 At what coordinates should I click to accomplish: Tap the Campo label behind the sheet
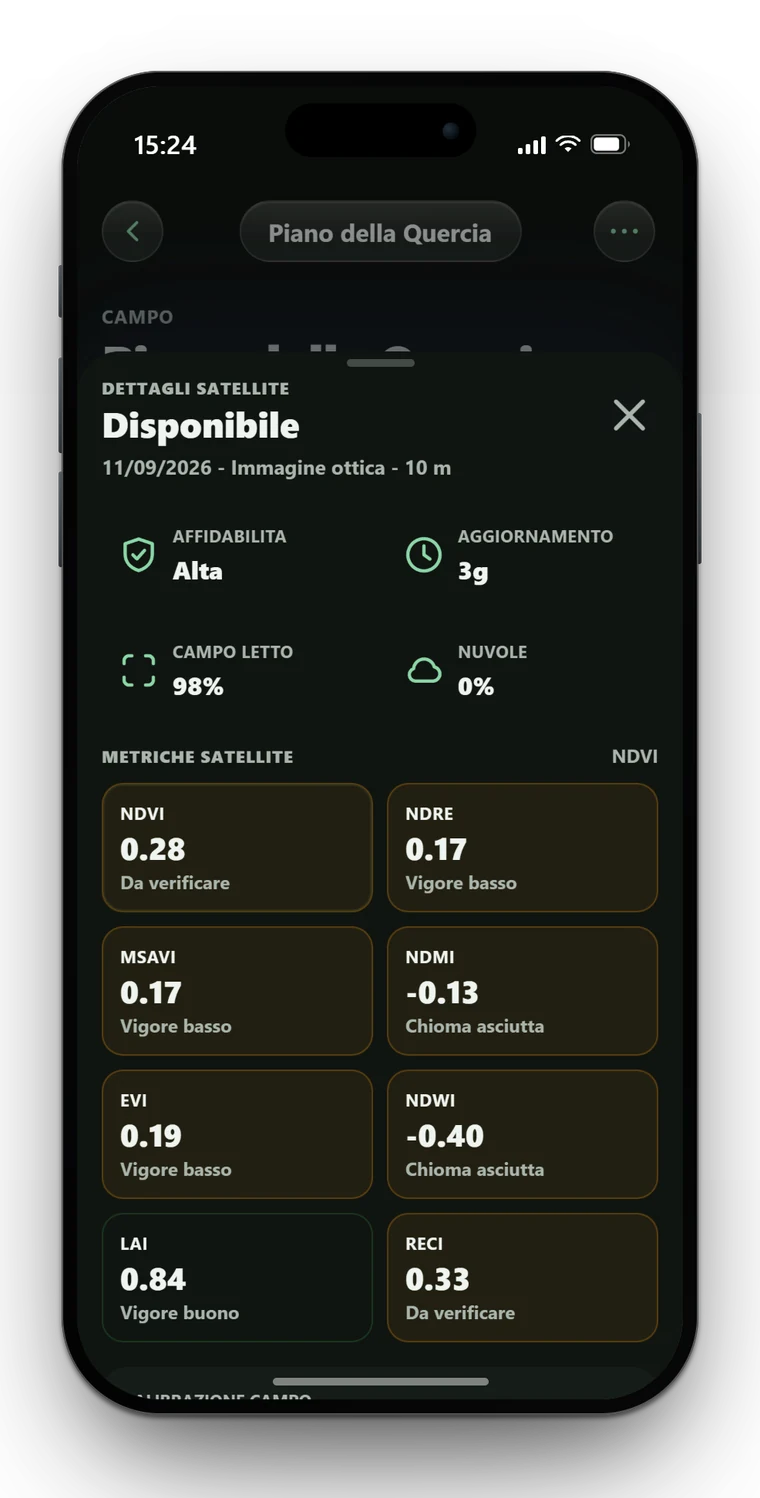[138, 317]
